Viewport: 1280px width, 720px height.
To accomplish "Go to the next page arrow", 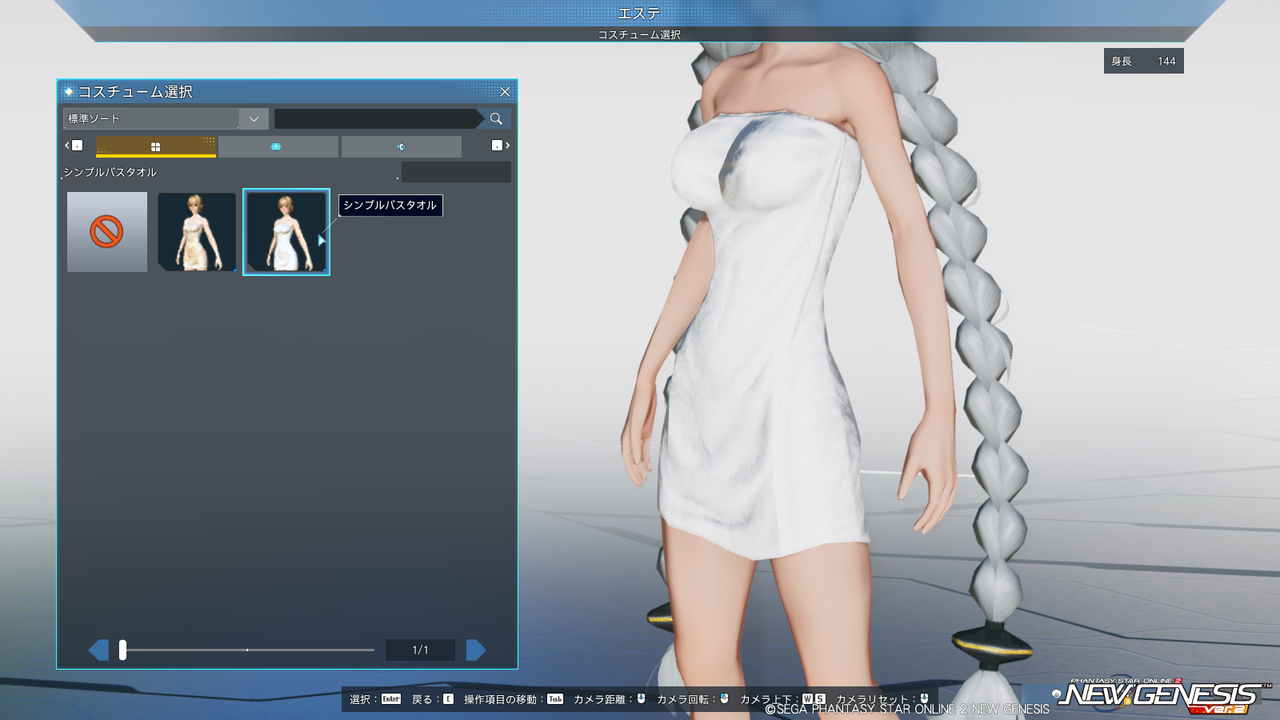I will click(476, 650).
